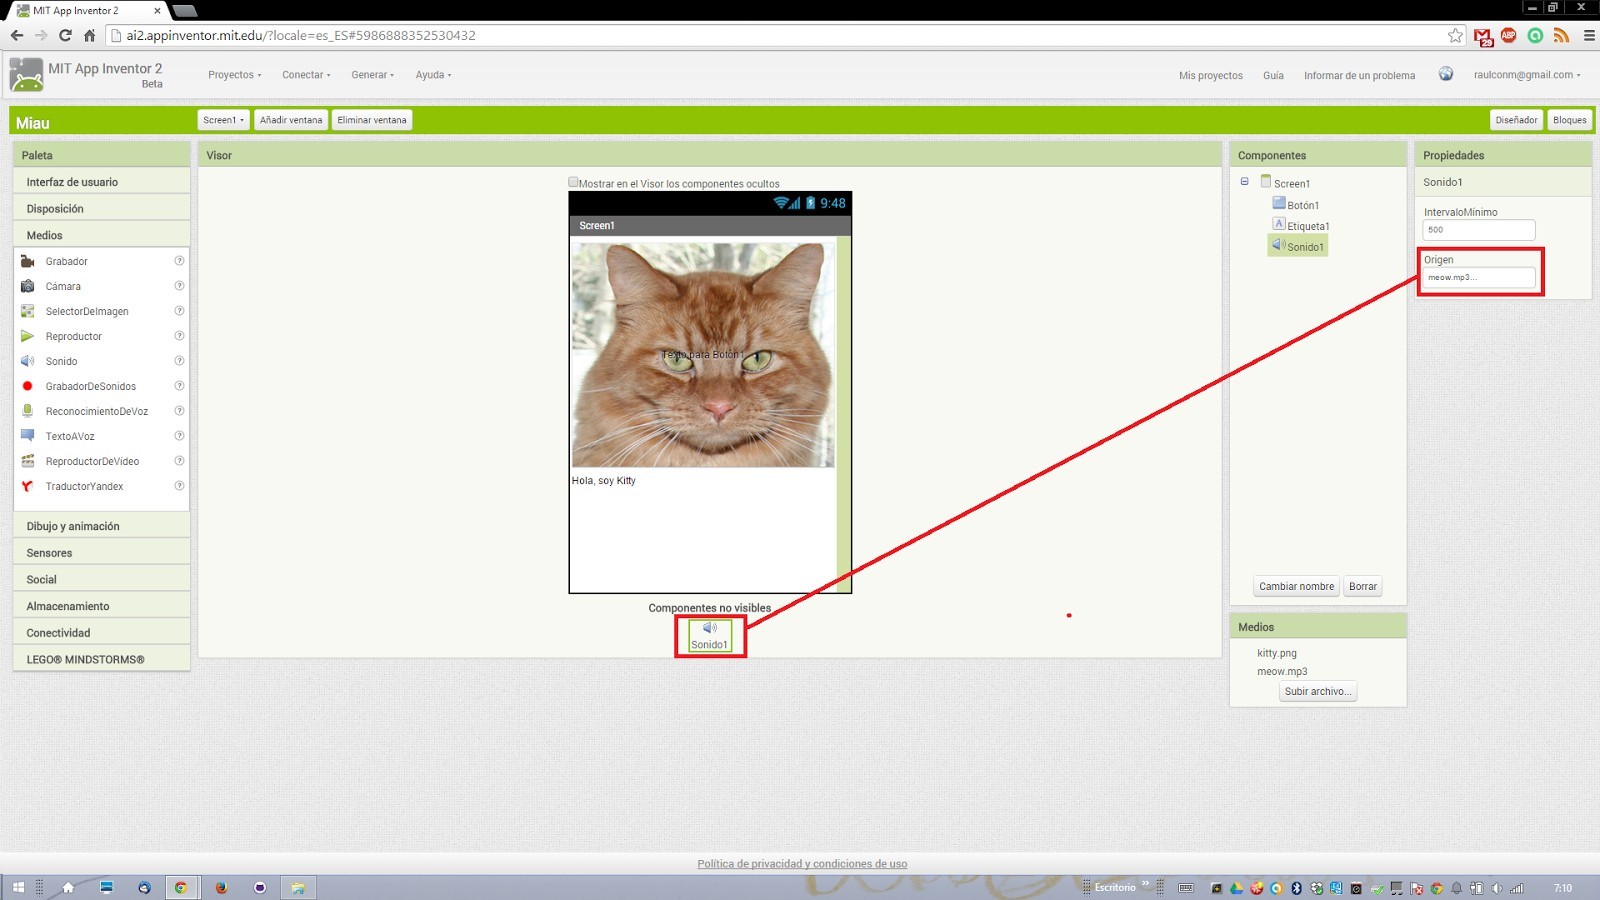Click the GrabadorDeSonidos red record icon

click(x=28, y=386)
